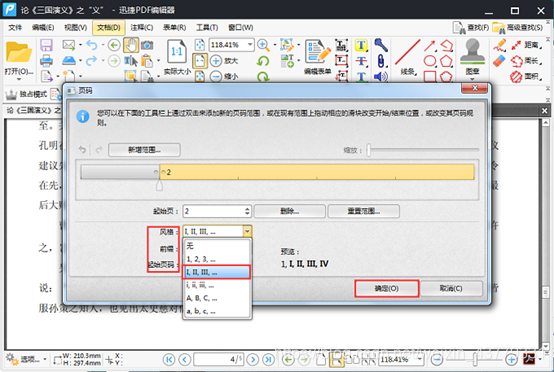Image resolution: width=554 pixels, height=372 pixels.
Task: Select the yellow highlight text T tool
Action: pyautogui.click(x=361, y=45)
